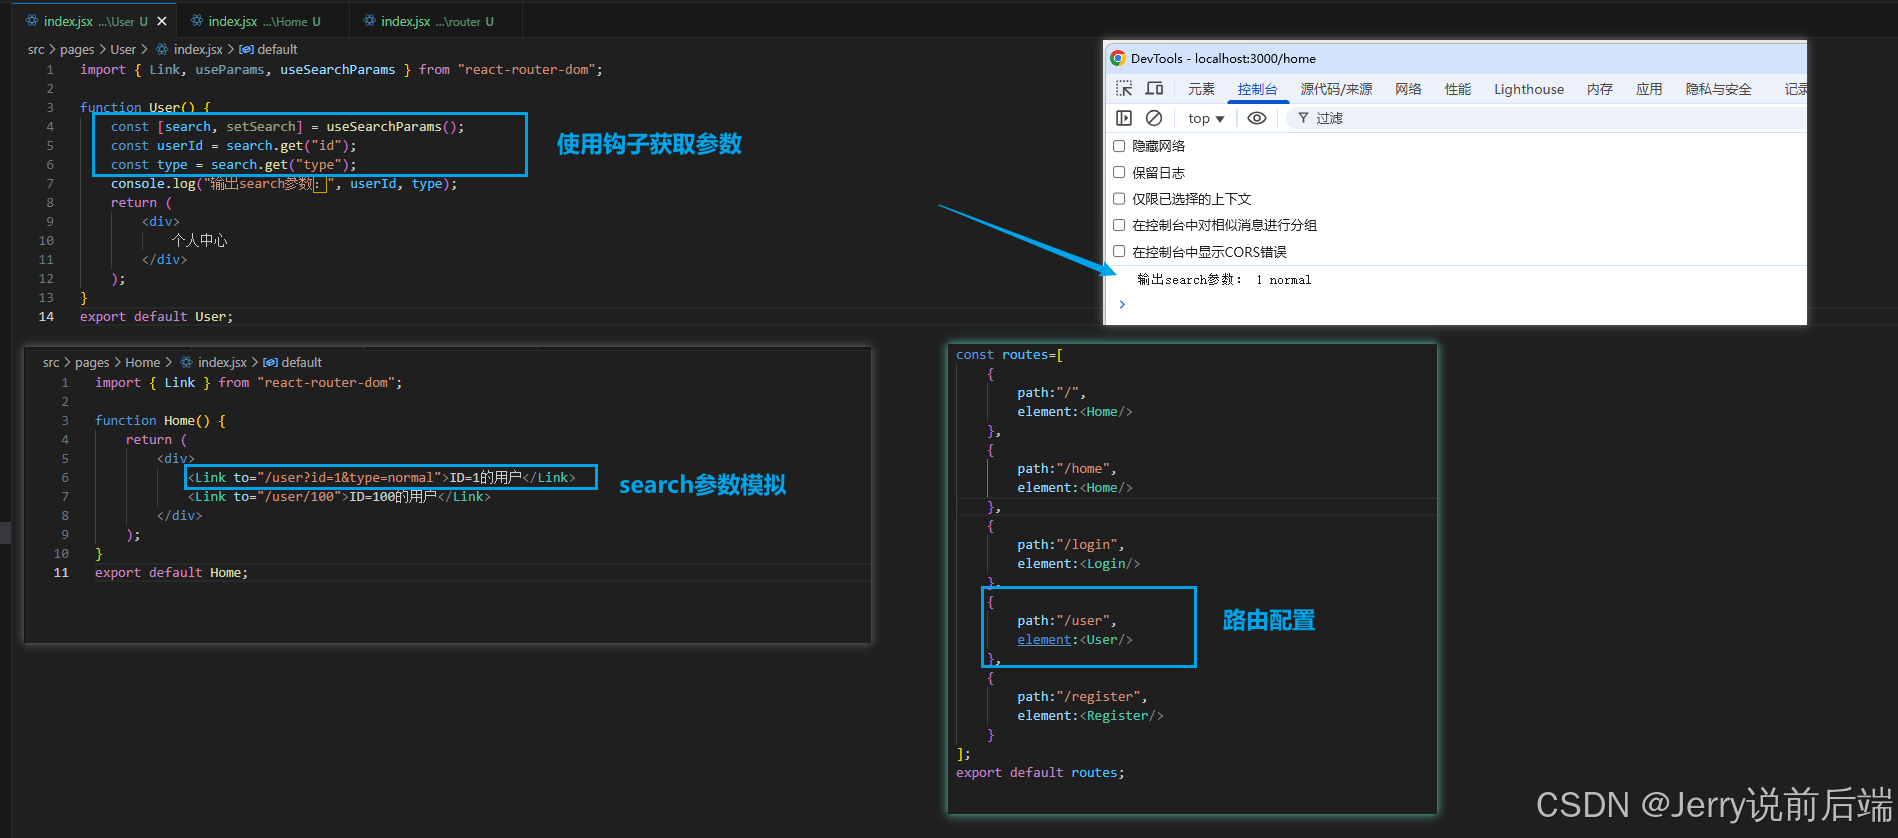Open the 'top' context dropdown
Viewport: 1898px width, 838px height.
point(1206,118)
